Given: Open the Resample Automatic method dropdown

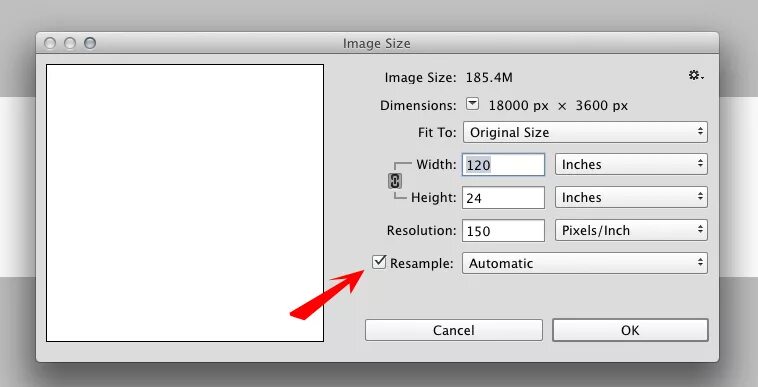Looking at the screenshot, I should point(585,263).
